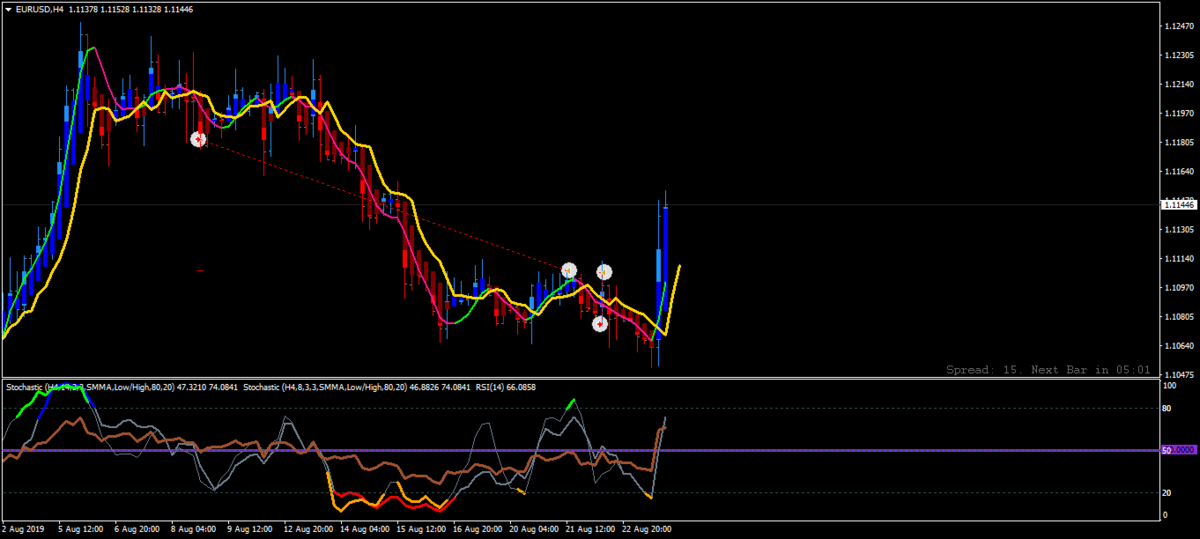1200x539 pixels.
Task: Click the 80 level label on indicator scale
Action: click(x=1167, y=408)
